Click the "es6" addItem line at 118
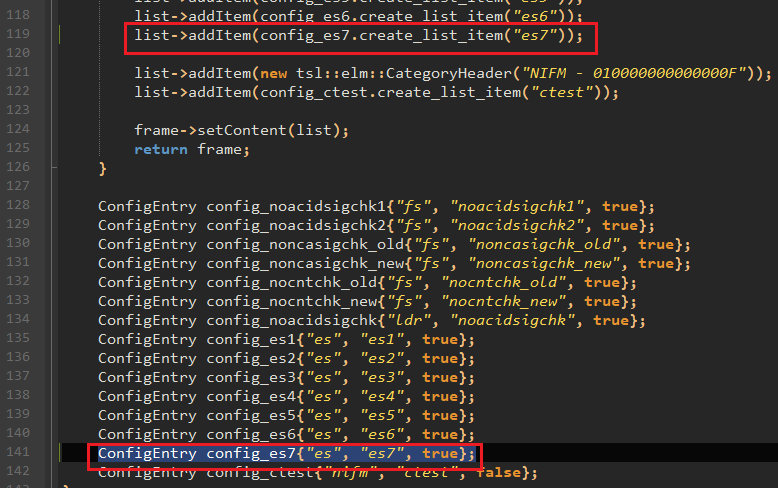The width and height of the screenshot is (778, 488). coord(358,16)
